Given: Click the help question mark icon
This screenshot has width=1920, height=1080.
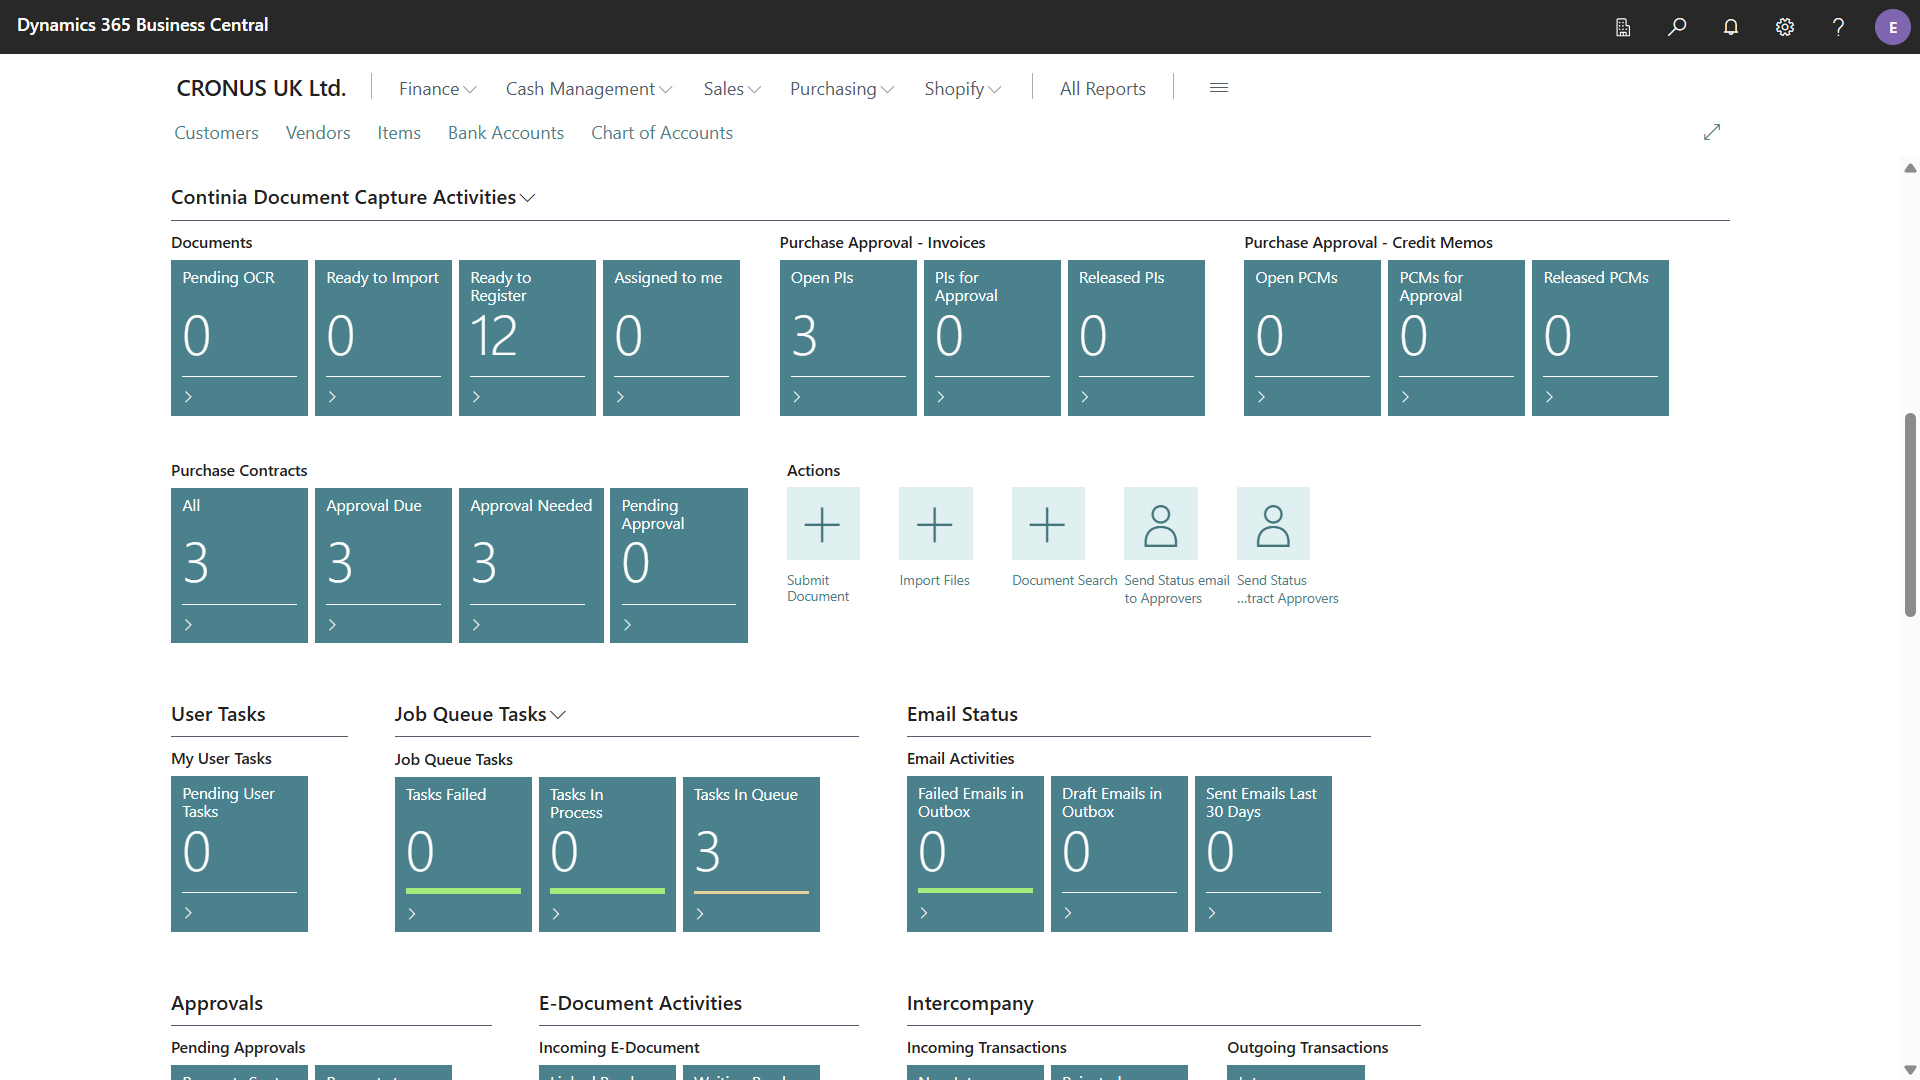Looking at the screenshot, I should (1838, 27).
